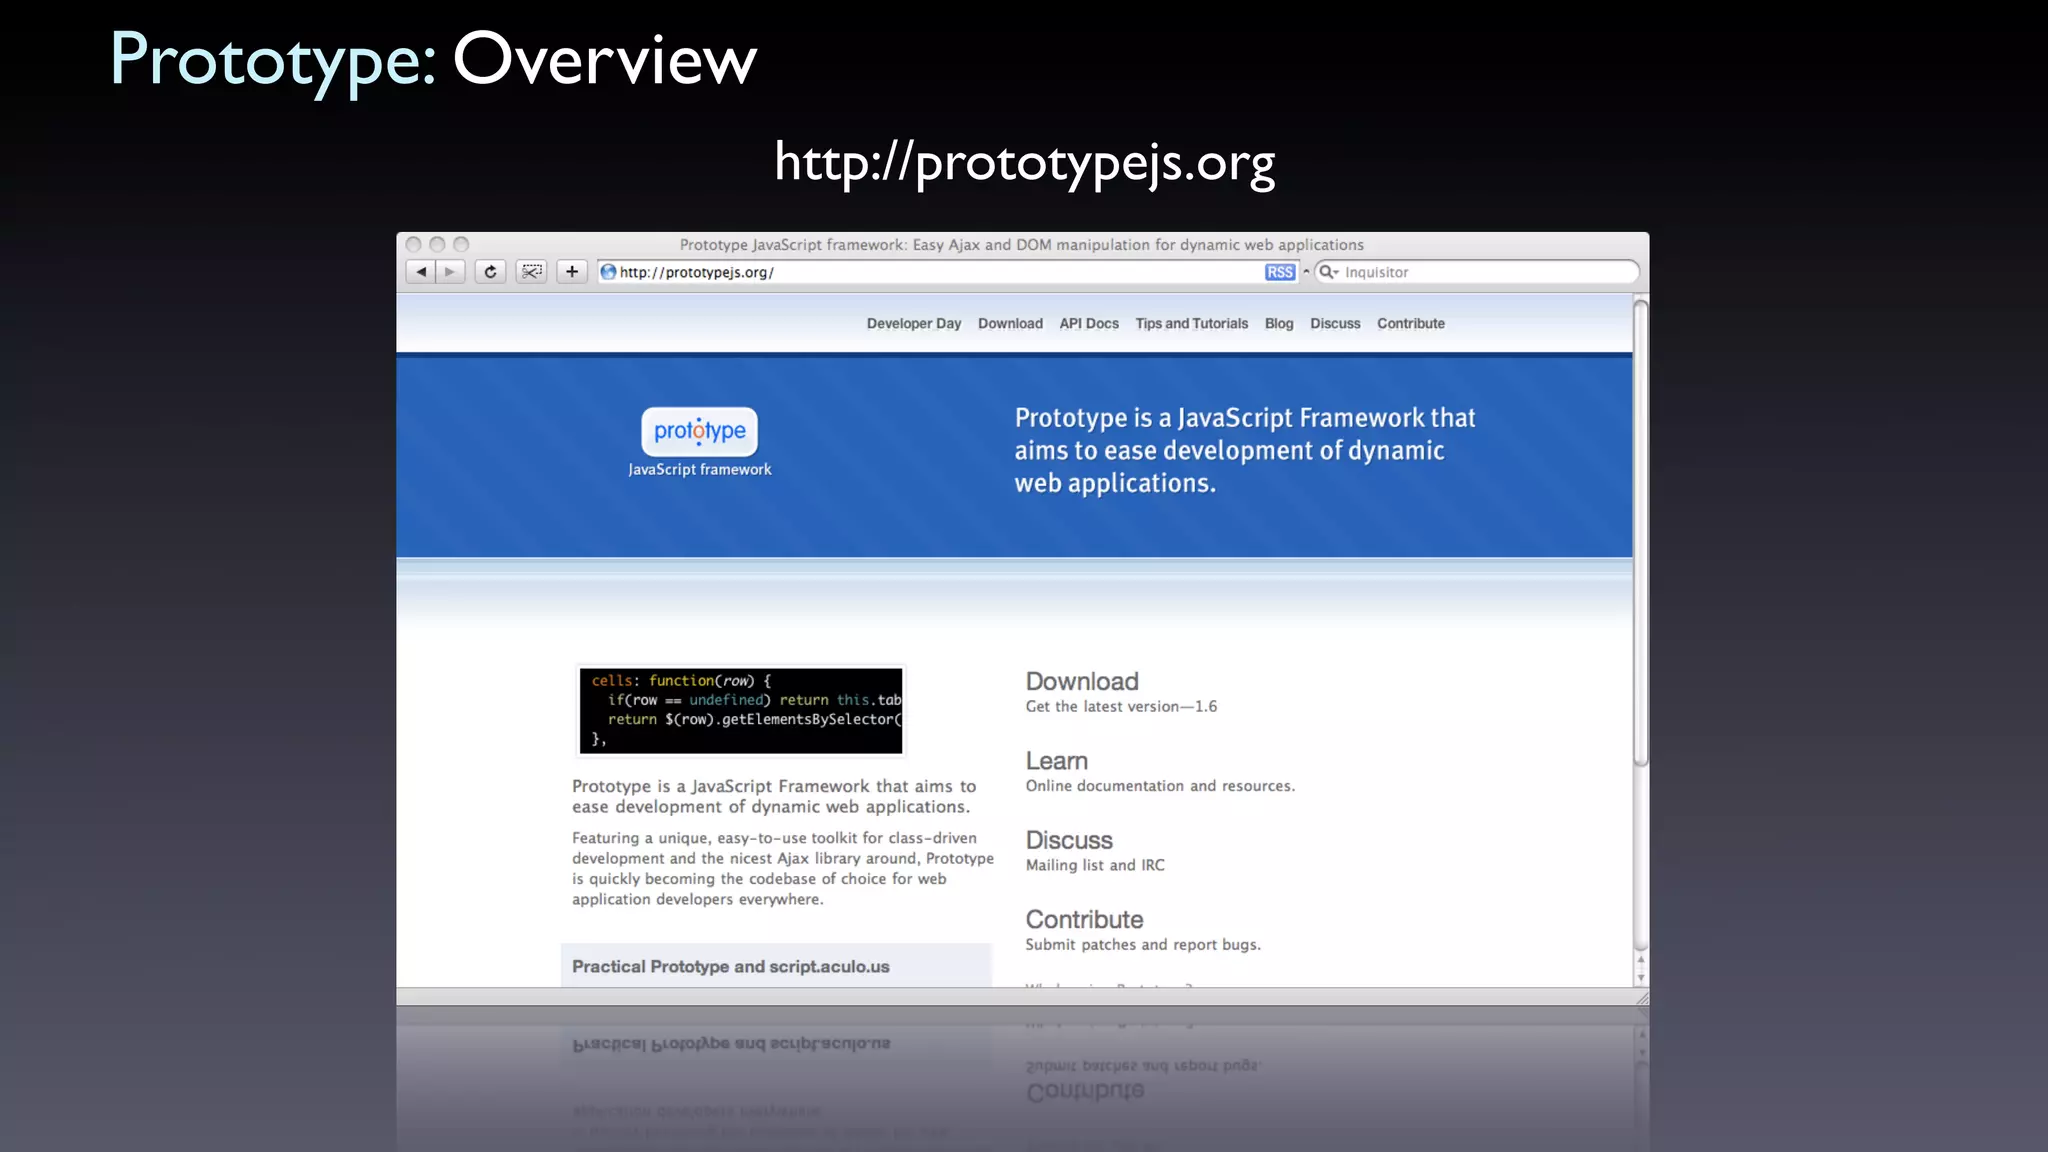Click the Discuss heading link in content

pyautogui.click(x=1069, y=840)
